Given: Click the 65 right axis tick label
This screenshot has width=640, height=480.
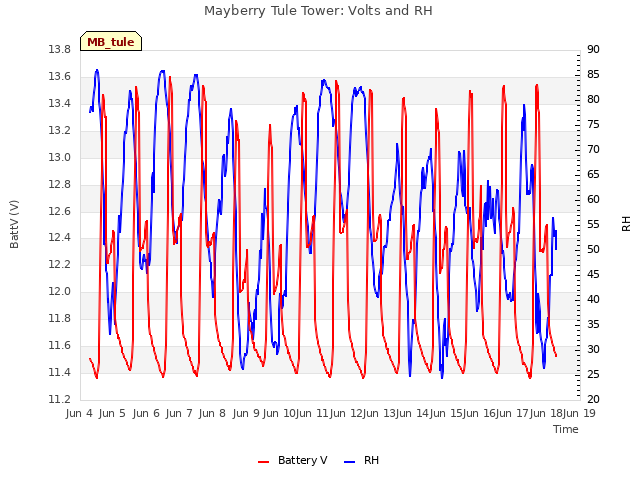Looking at the screenshot, I should pos(593,174).
